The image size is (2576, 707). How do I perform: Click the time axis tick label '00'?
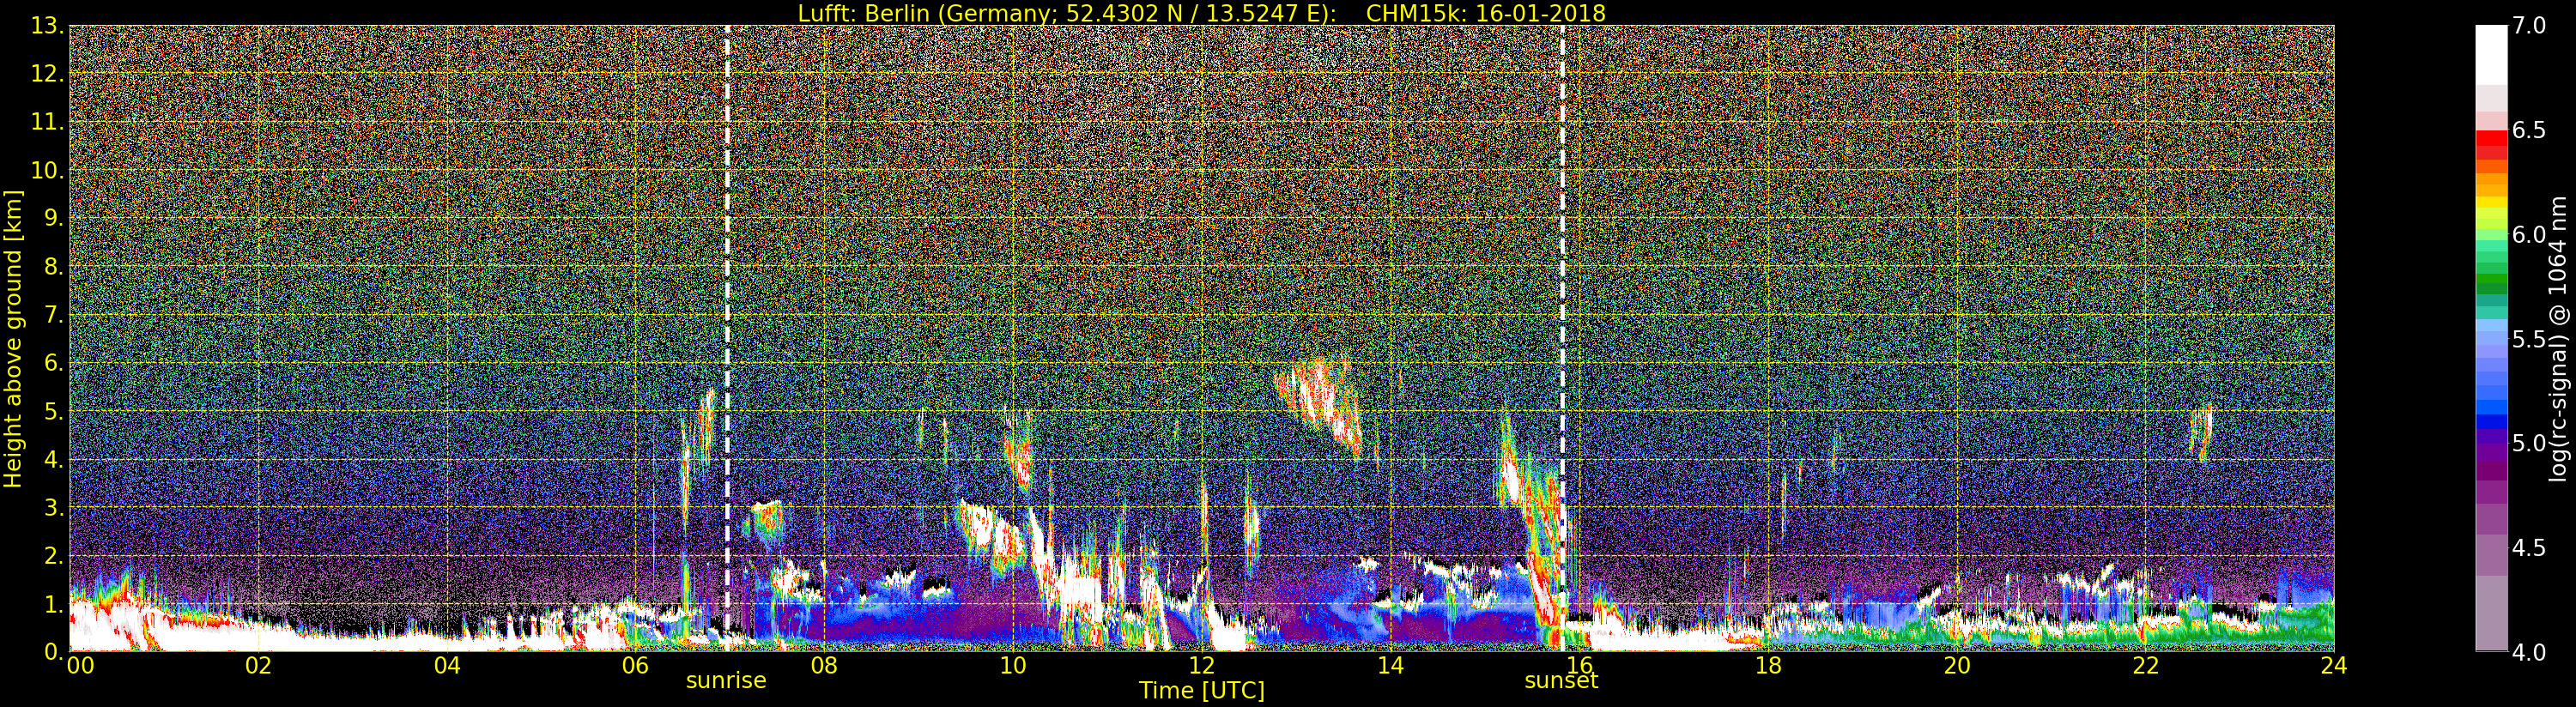(x=79, y=665)
